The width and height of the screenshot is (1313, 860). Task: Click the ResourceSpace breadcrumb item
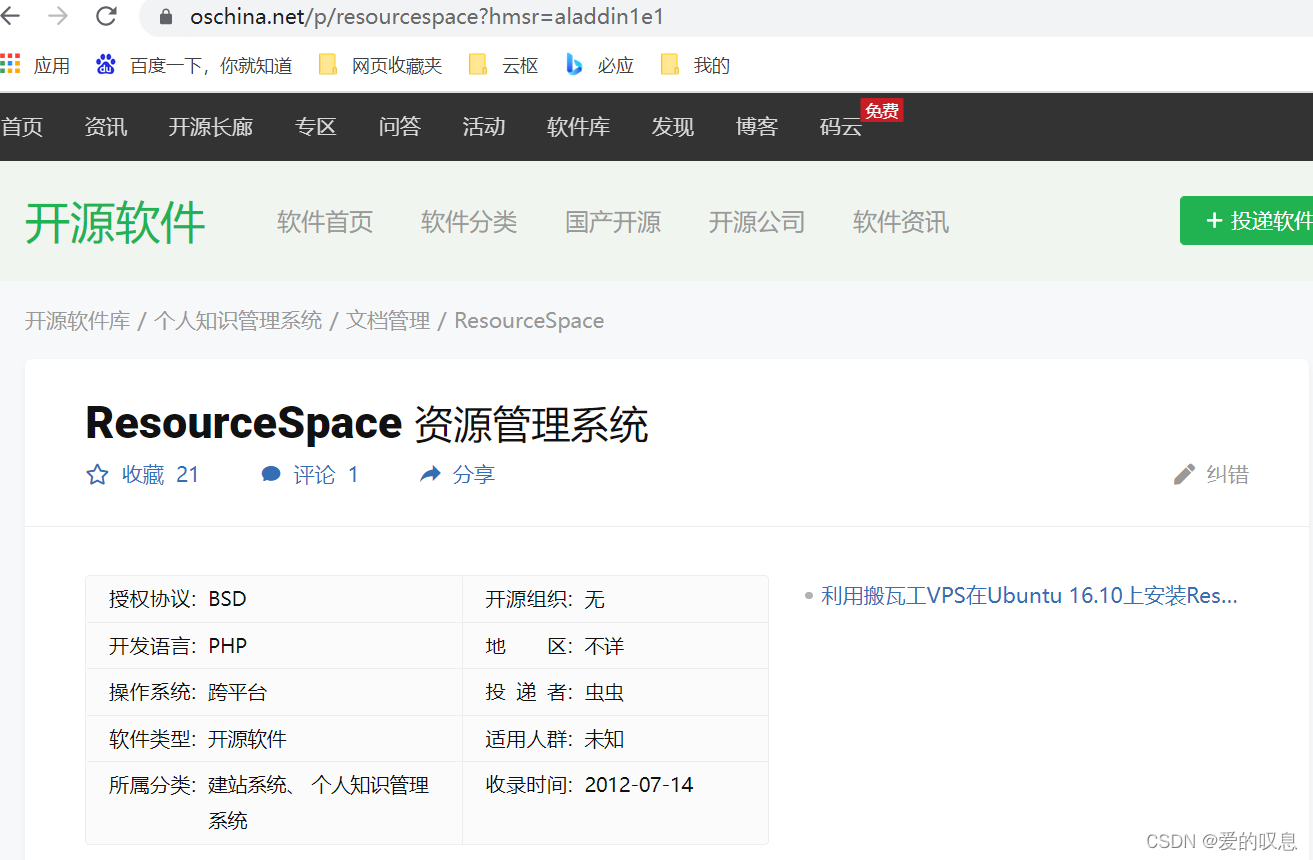529,321
